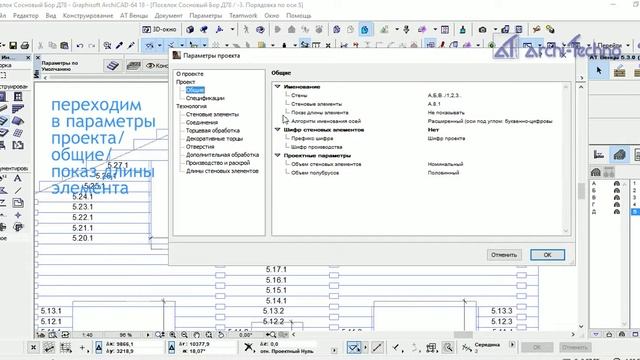This screenshot has height=360, width=640.
Task: Open the arrow next to Середина snap option
Action: pyautogui.click(x=512, y=344)
